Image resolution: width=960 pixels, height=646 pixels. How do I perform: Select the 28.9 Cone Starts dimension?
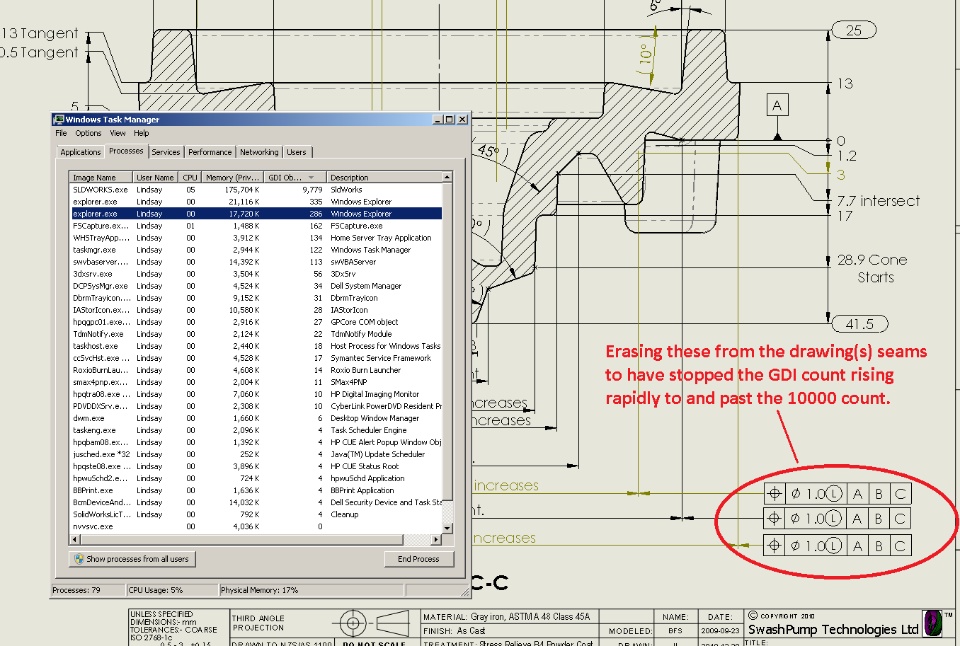point(872,268)
